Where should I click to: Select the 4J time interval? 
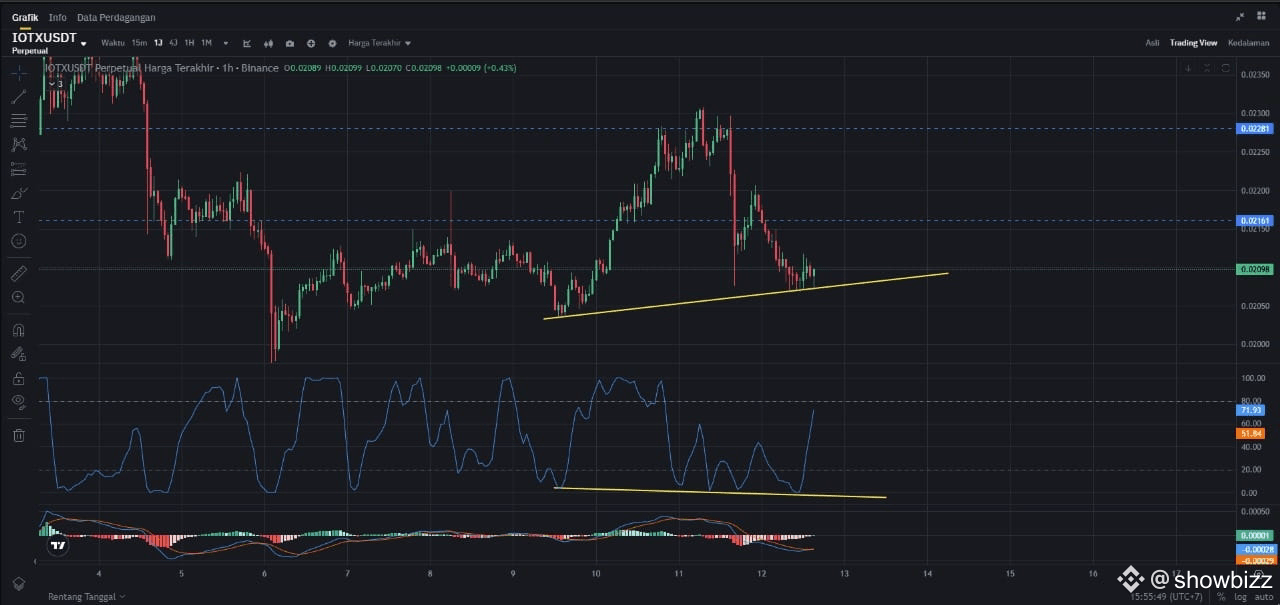173,43
